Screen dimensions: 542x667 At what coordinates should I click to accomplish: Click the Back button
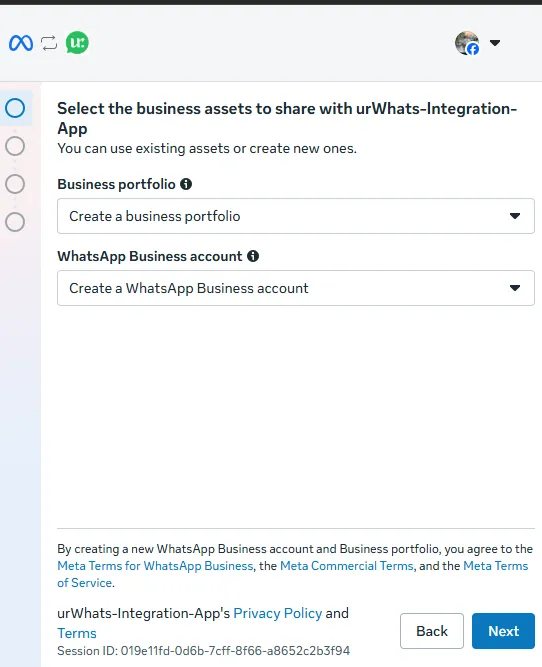[432, 631]
